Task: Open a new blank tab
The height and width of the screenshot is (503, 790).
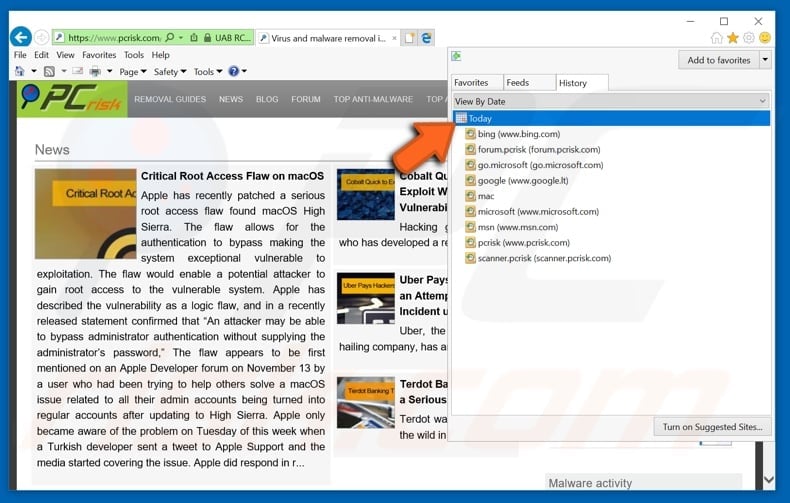Action: (x=410, y=38)
